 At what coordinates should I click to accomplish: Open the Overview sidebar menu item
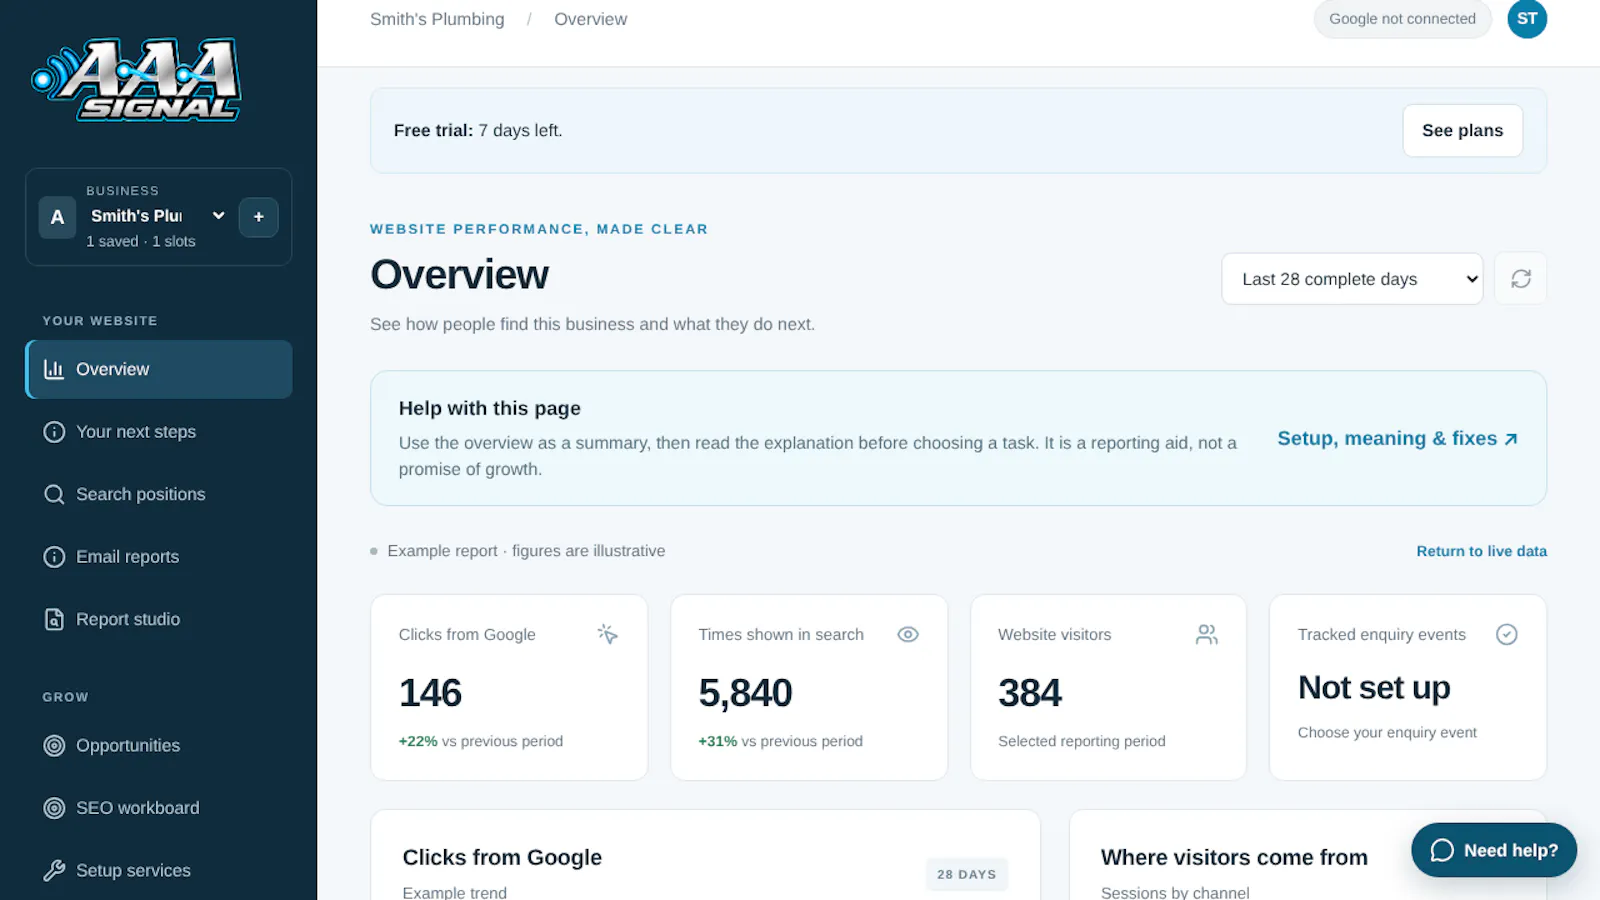coord(159,369)
